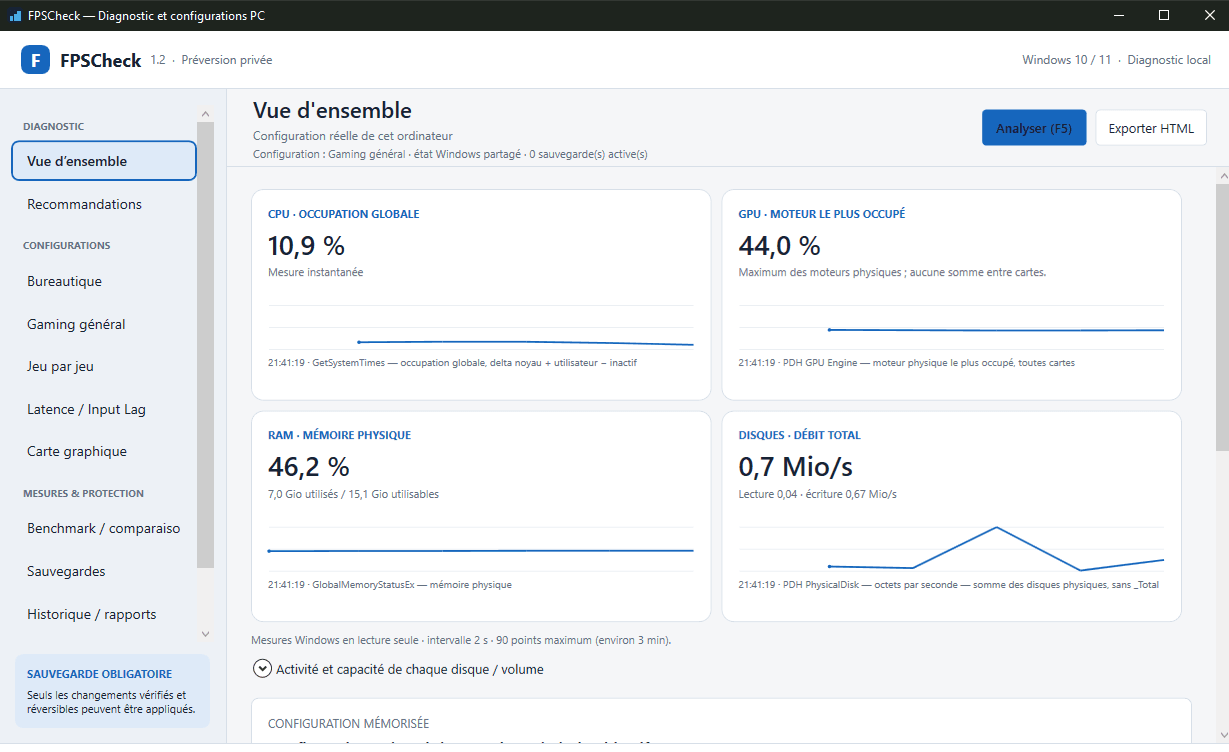The width and height of the screenshot is (1229, 752).
Task: Open the Jeu par jeu page
Action: point(104,366)
